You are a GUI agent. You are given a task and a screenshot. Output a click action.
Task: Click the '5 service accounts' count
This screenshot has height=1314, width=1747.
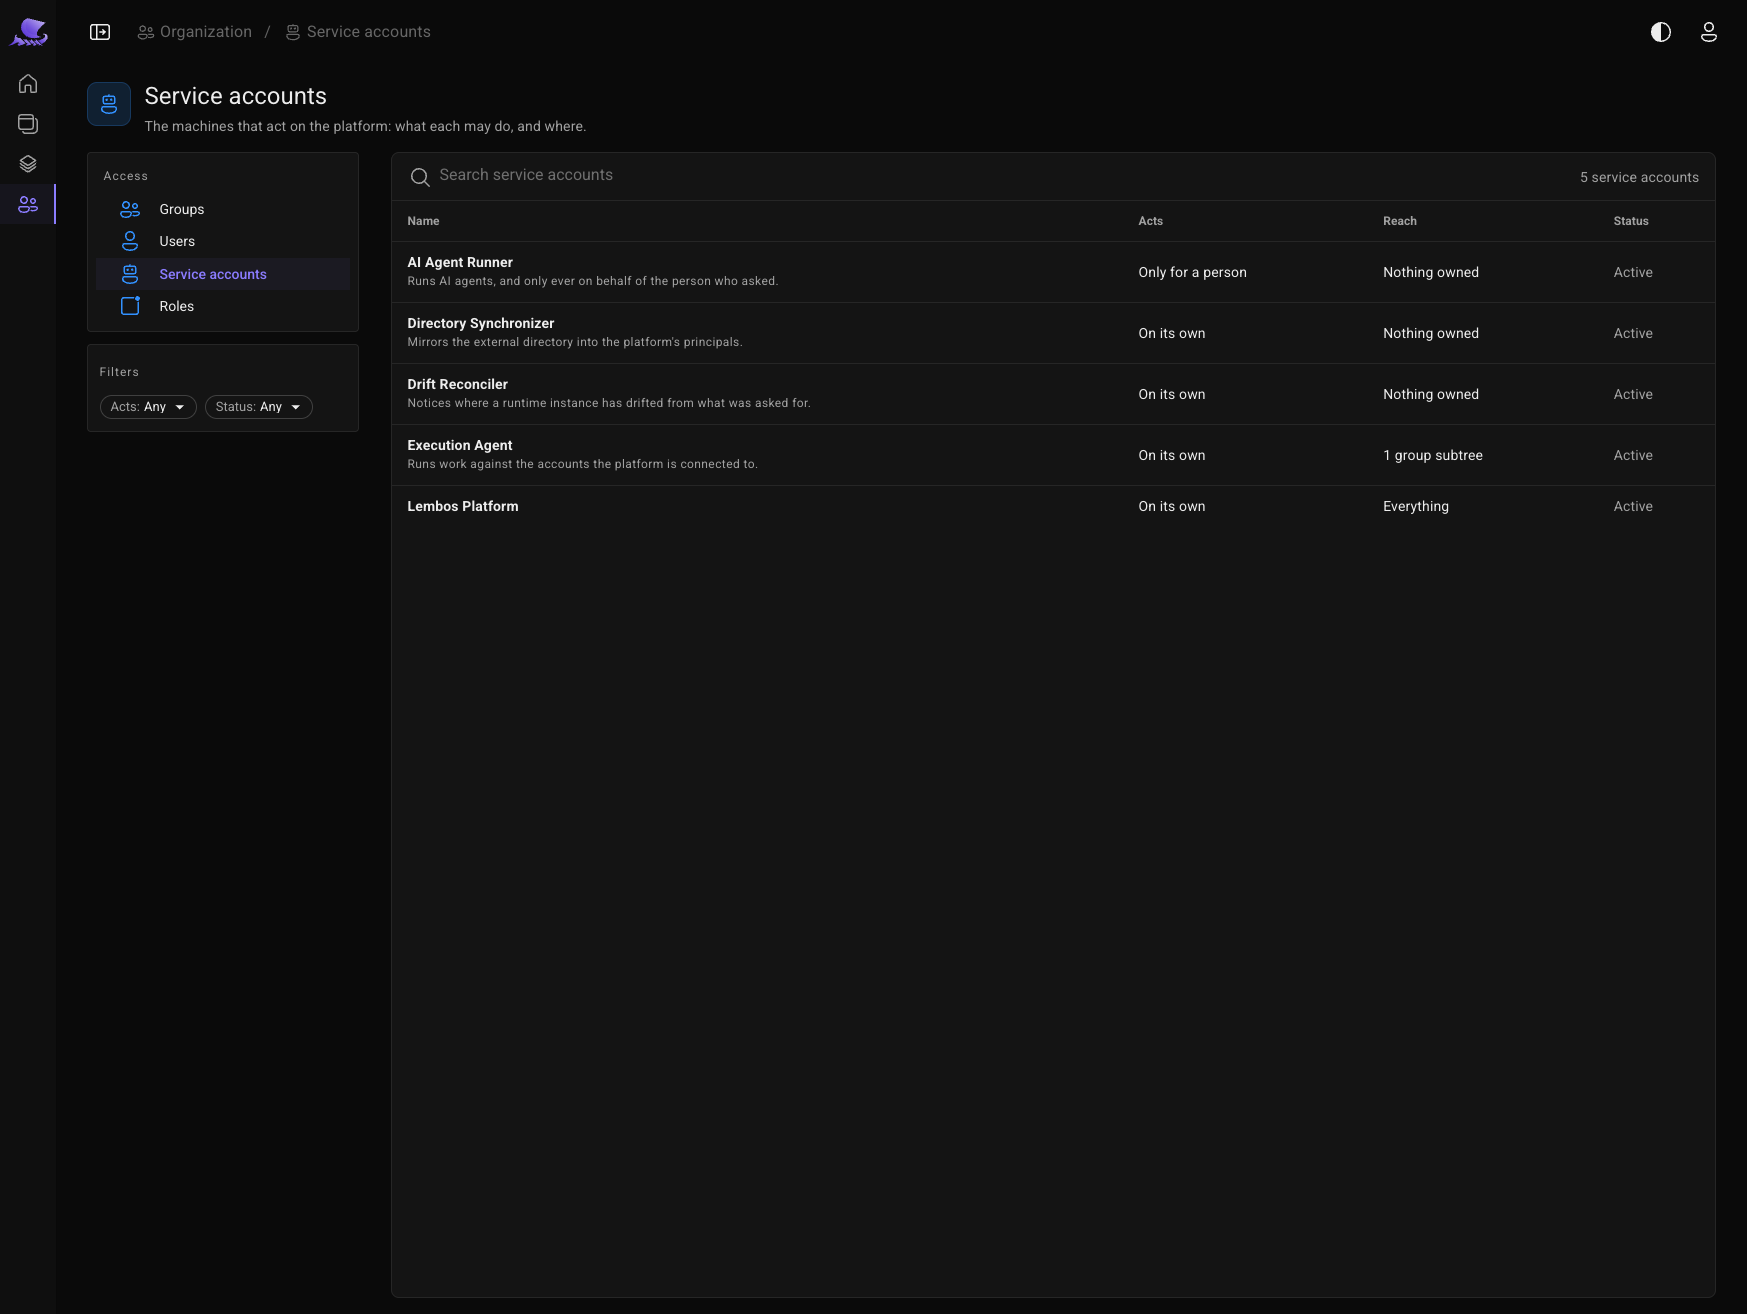pyautogui.click(x=1639, y=177)
